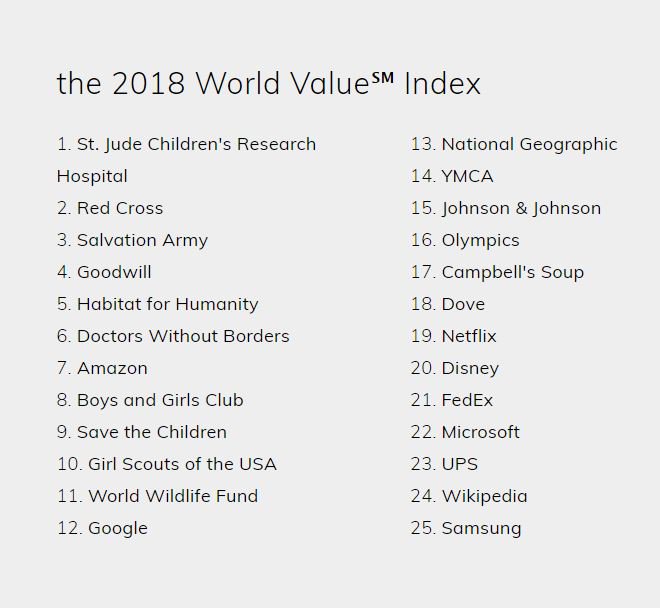Viewport: 660px width, 608px height.
Task: Select "9. Save the Children" entry
Action: click(142, 432)
